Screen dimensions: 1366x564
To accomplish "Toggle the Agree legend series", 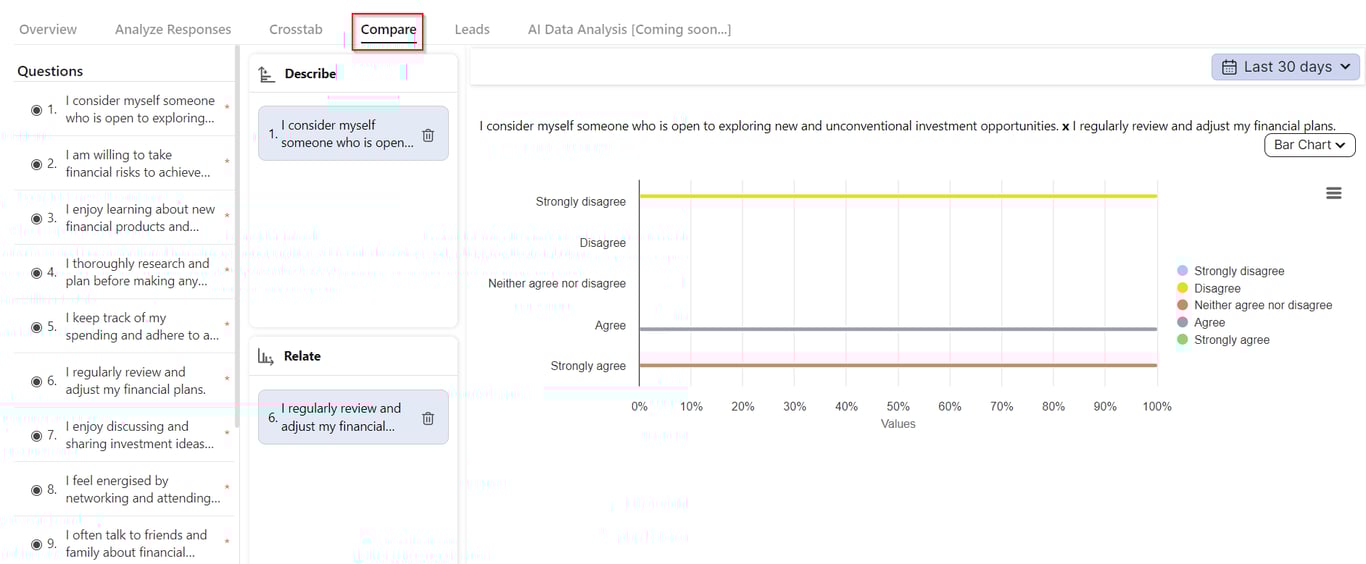I will pos(1209,322).
